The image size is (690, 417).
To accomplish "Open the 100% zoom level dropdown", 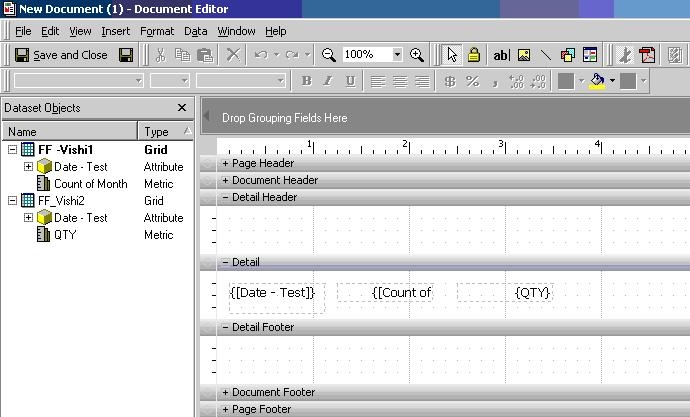I will click(x=397, y=55).
